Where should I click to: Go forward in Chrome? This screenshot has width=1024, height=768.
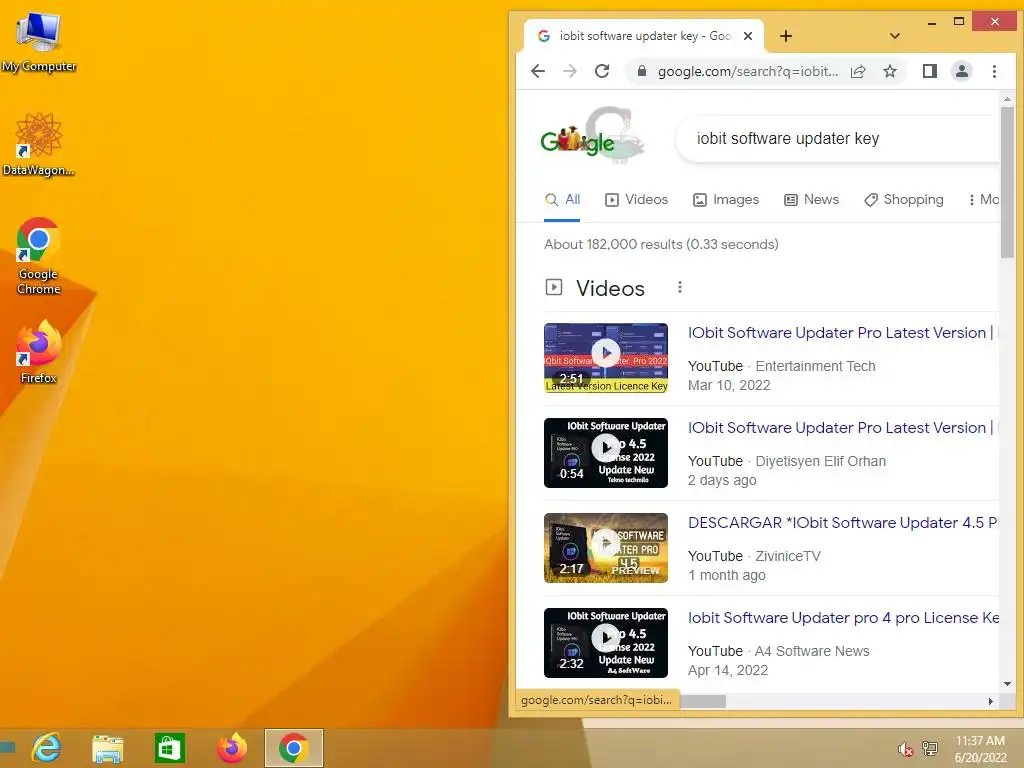(569, 71)
